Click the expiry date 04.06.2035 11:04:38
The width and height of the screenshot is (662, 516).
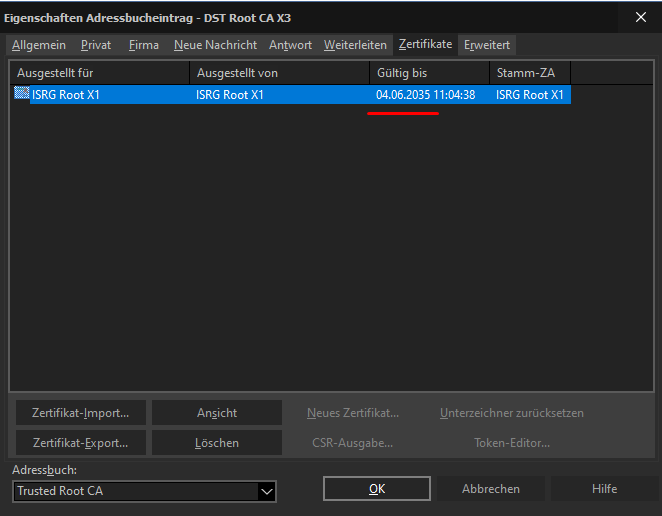[426, 95]
